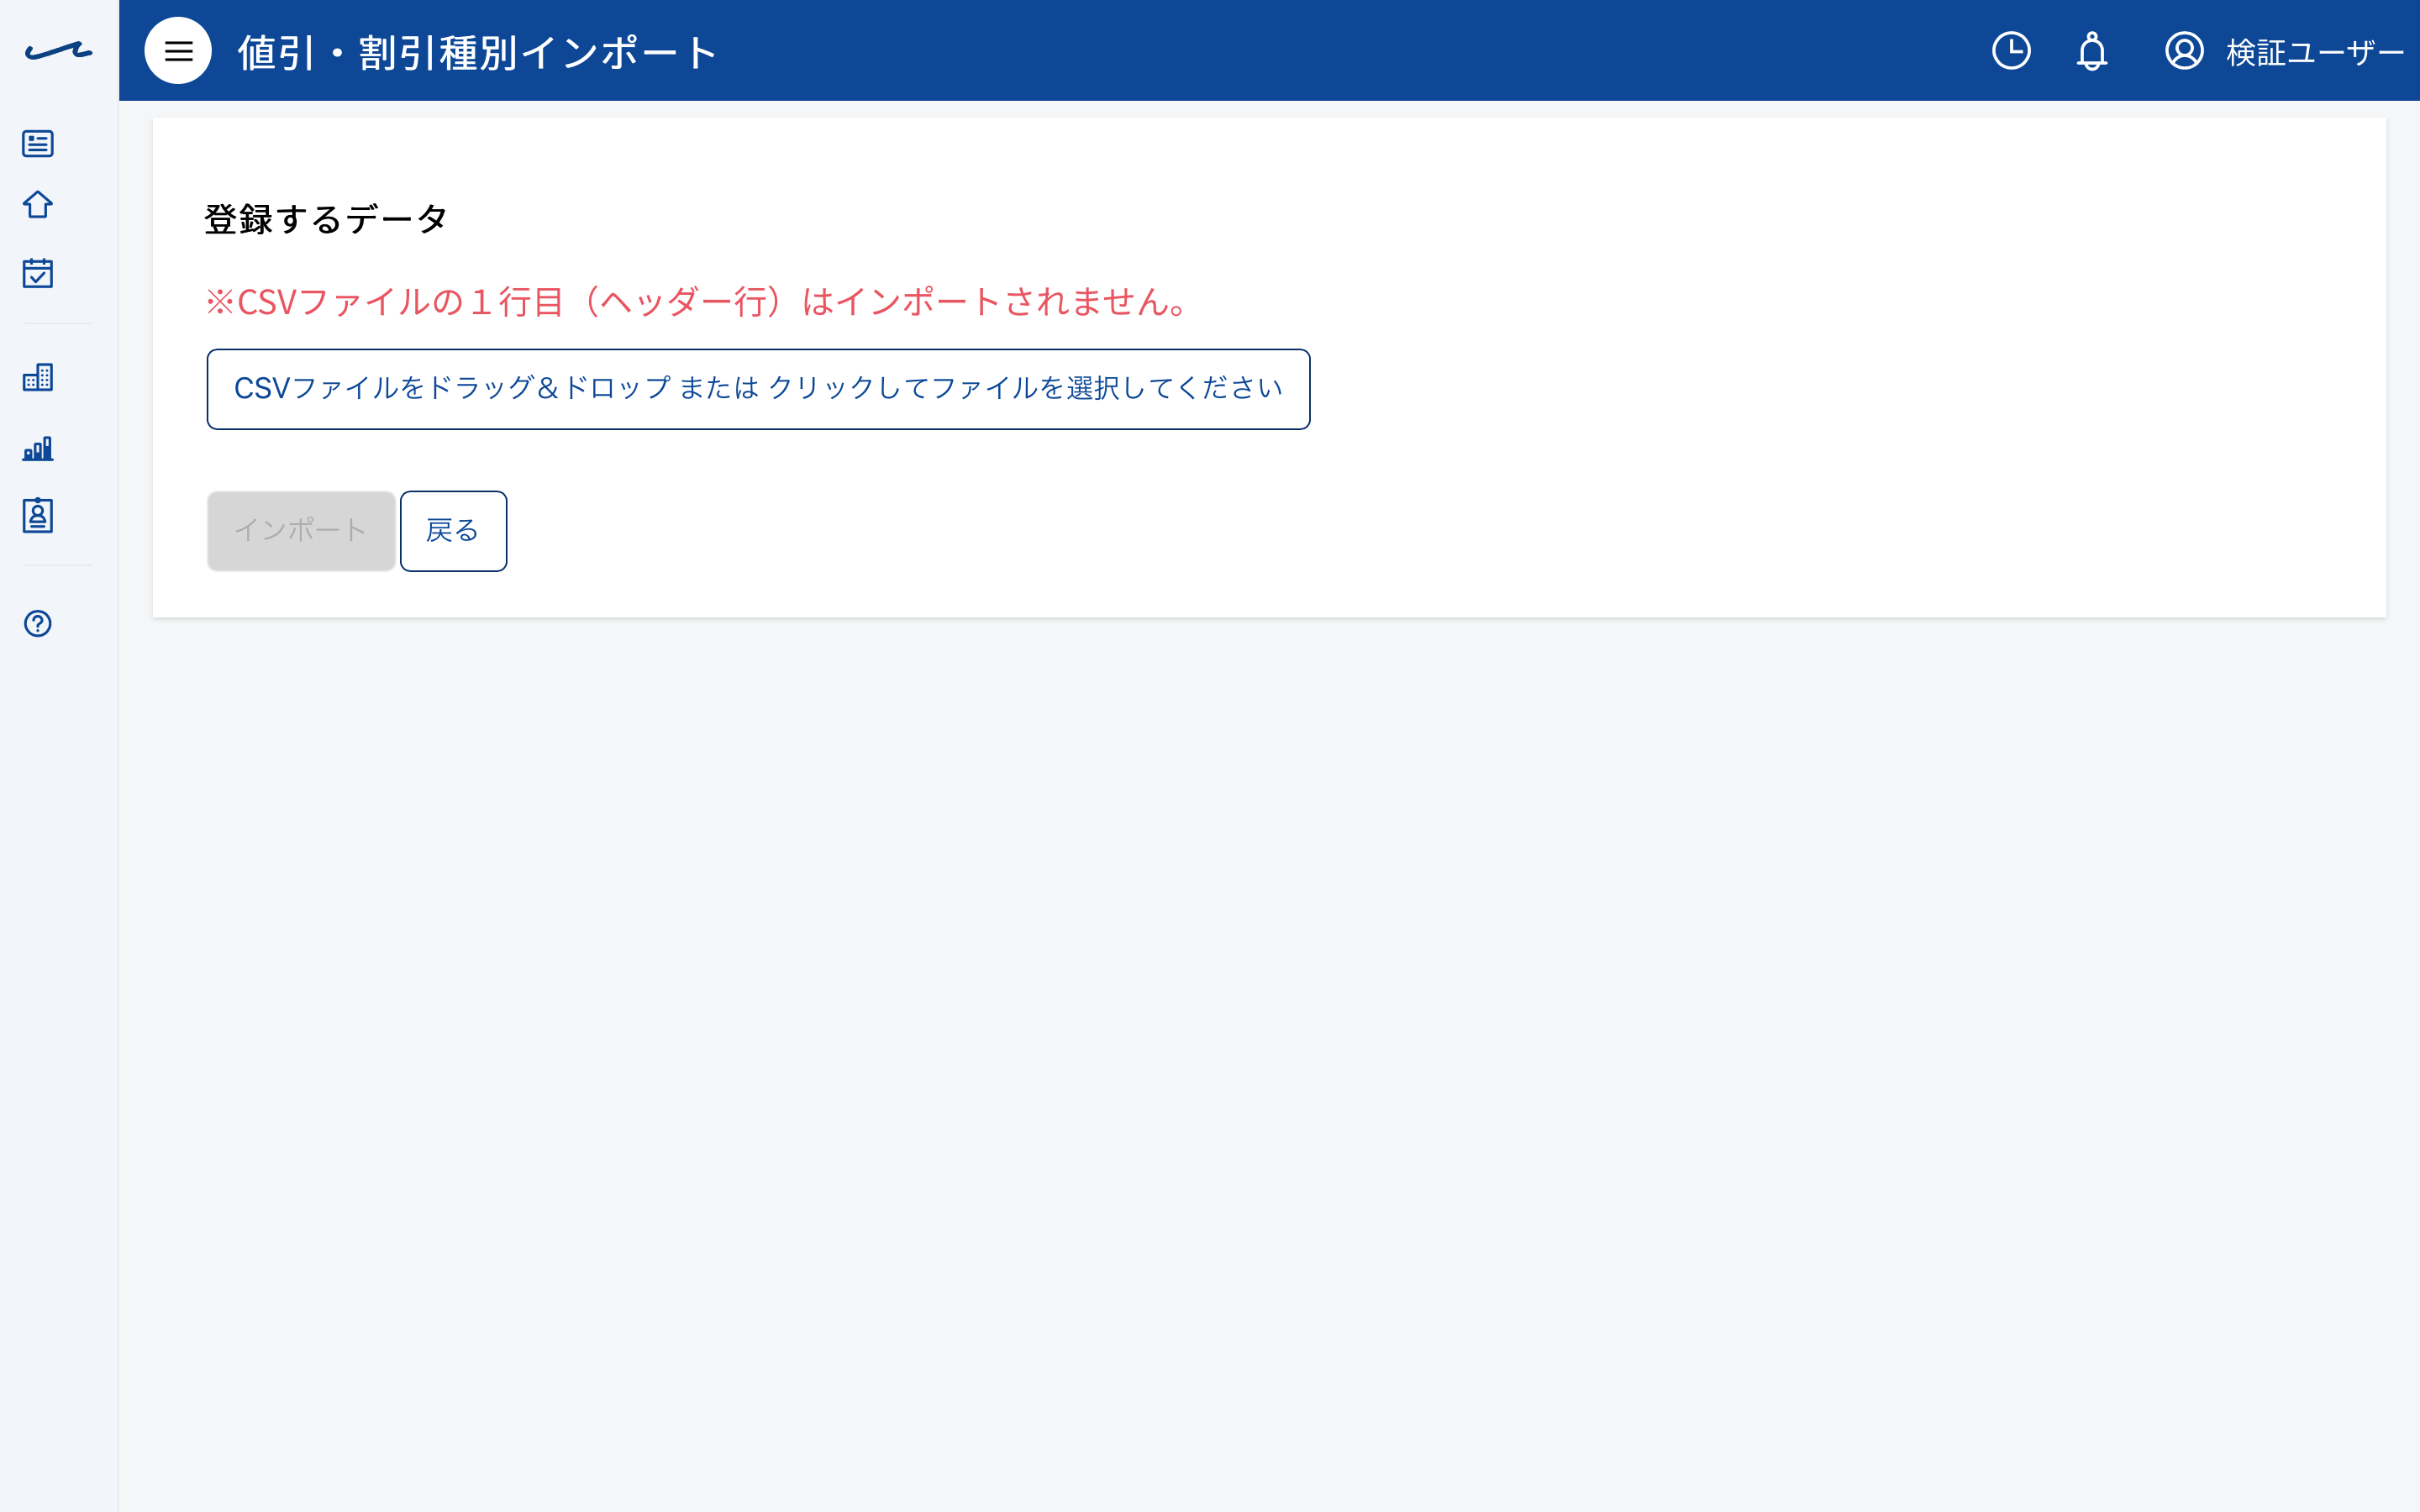Open the ID badge contacts icon

[x=38, y=516]
